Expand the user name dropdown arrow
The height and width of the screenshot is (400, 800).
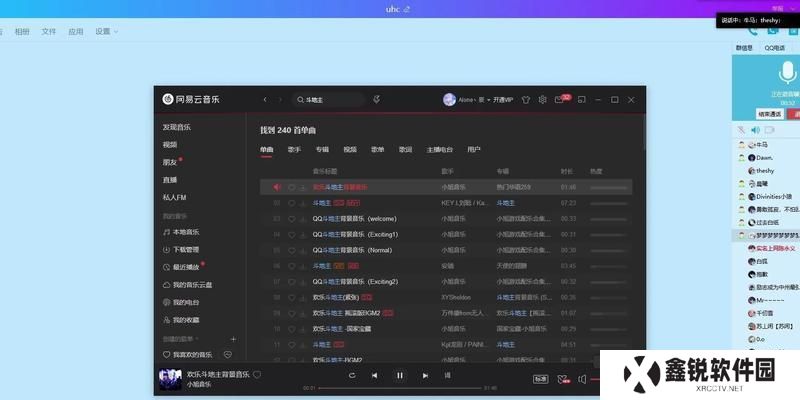(488, 100)
